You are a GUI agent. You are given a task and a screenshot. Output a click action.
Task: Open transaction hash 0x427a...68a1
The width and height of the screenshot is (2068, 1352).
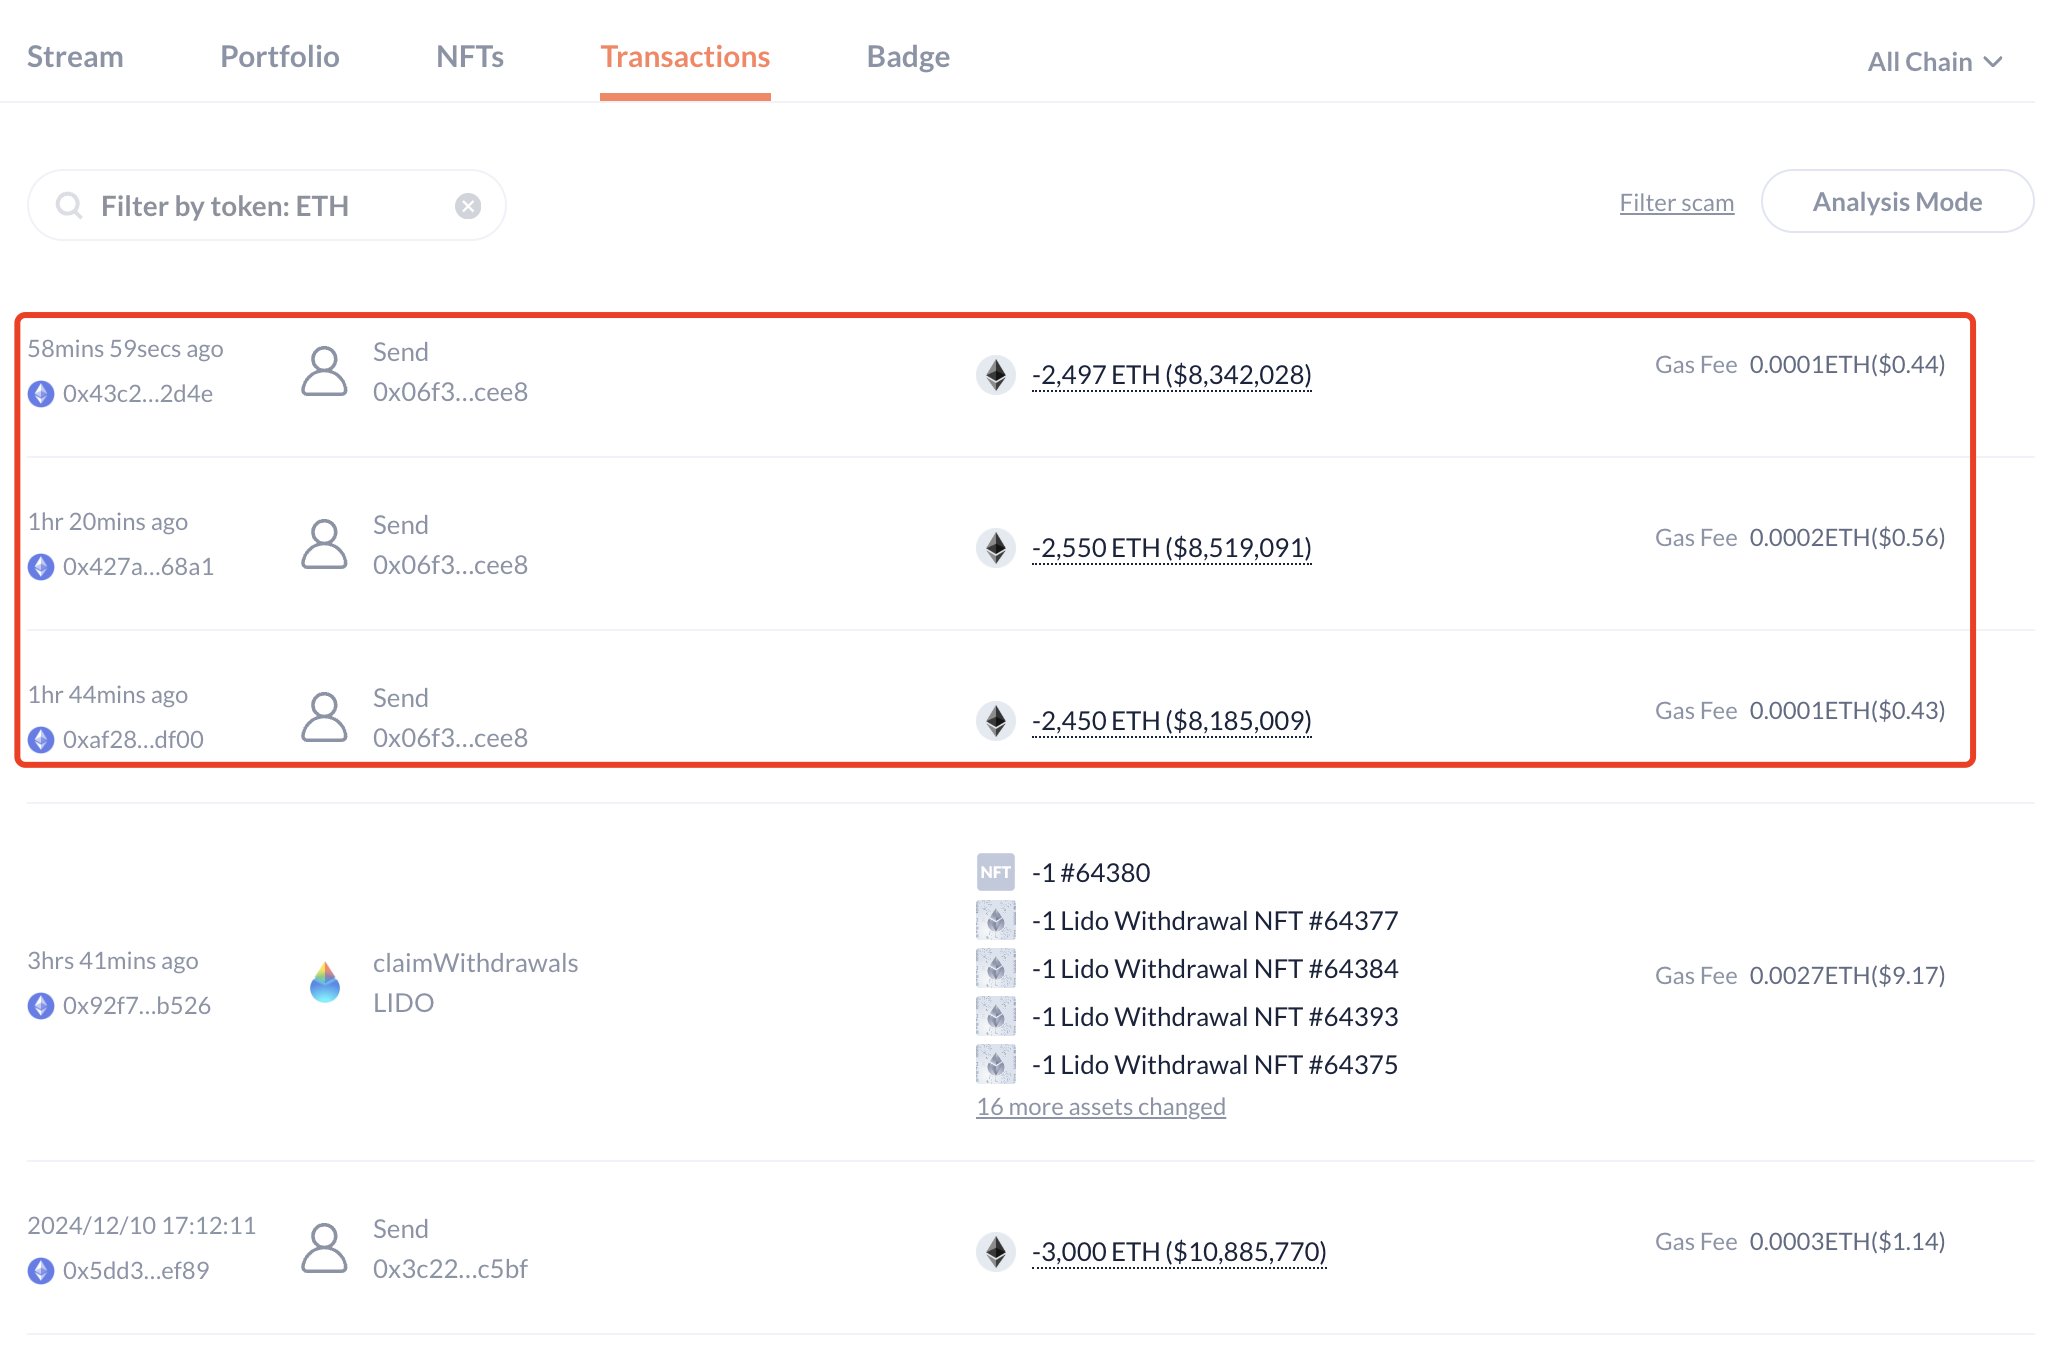click(x=138, y=567)
